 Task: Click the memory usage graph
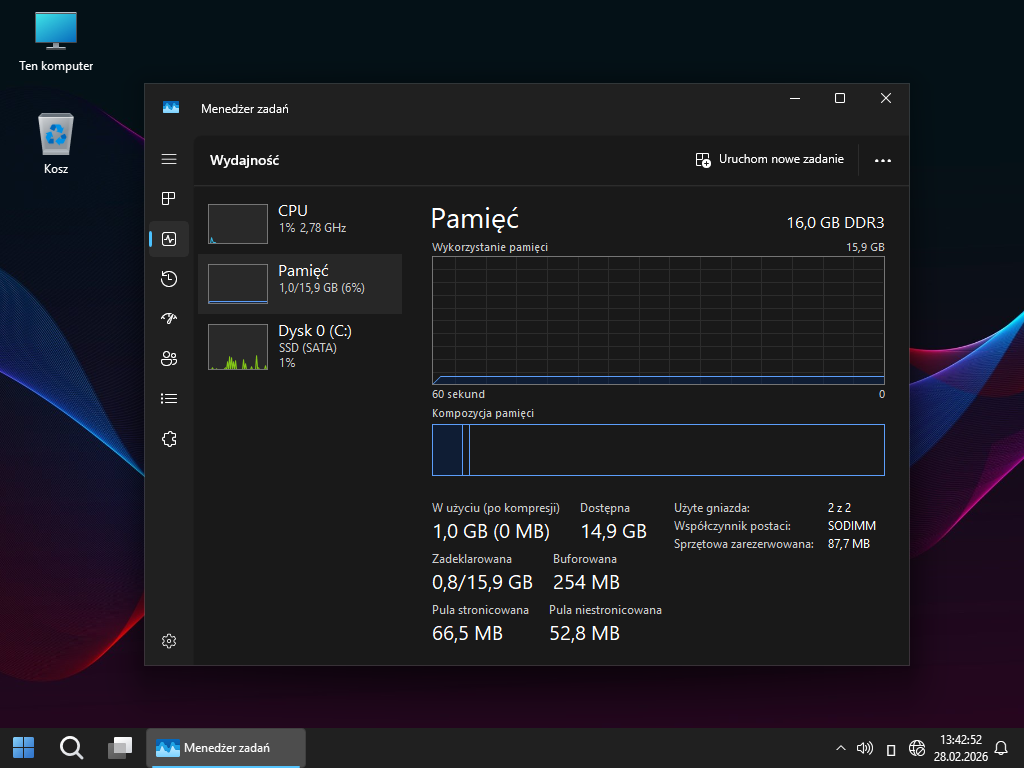(x=658, y=320)
